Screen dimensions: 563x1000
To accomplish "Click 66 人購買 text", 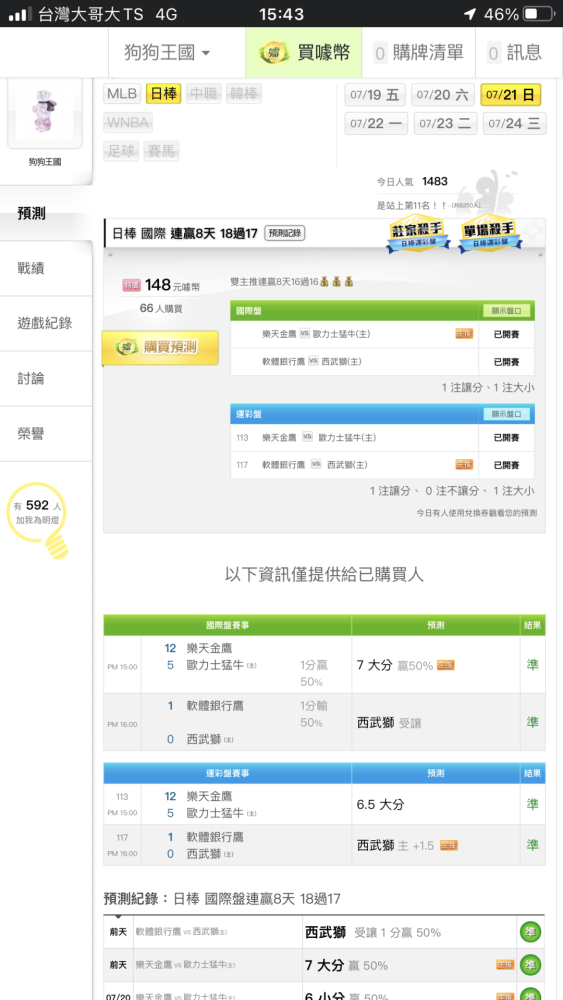I will pyautogui.click(x=161, y=309).
